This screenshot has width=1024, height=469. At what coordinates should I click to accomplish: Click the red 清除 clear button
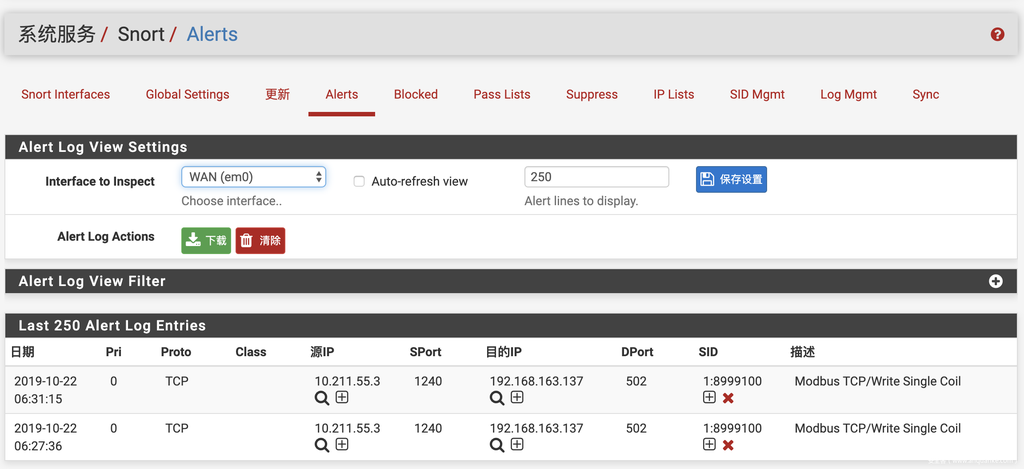click(260, 240)
